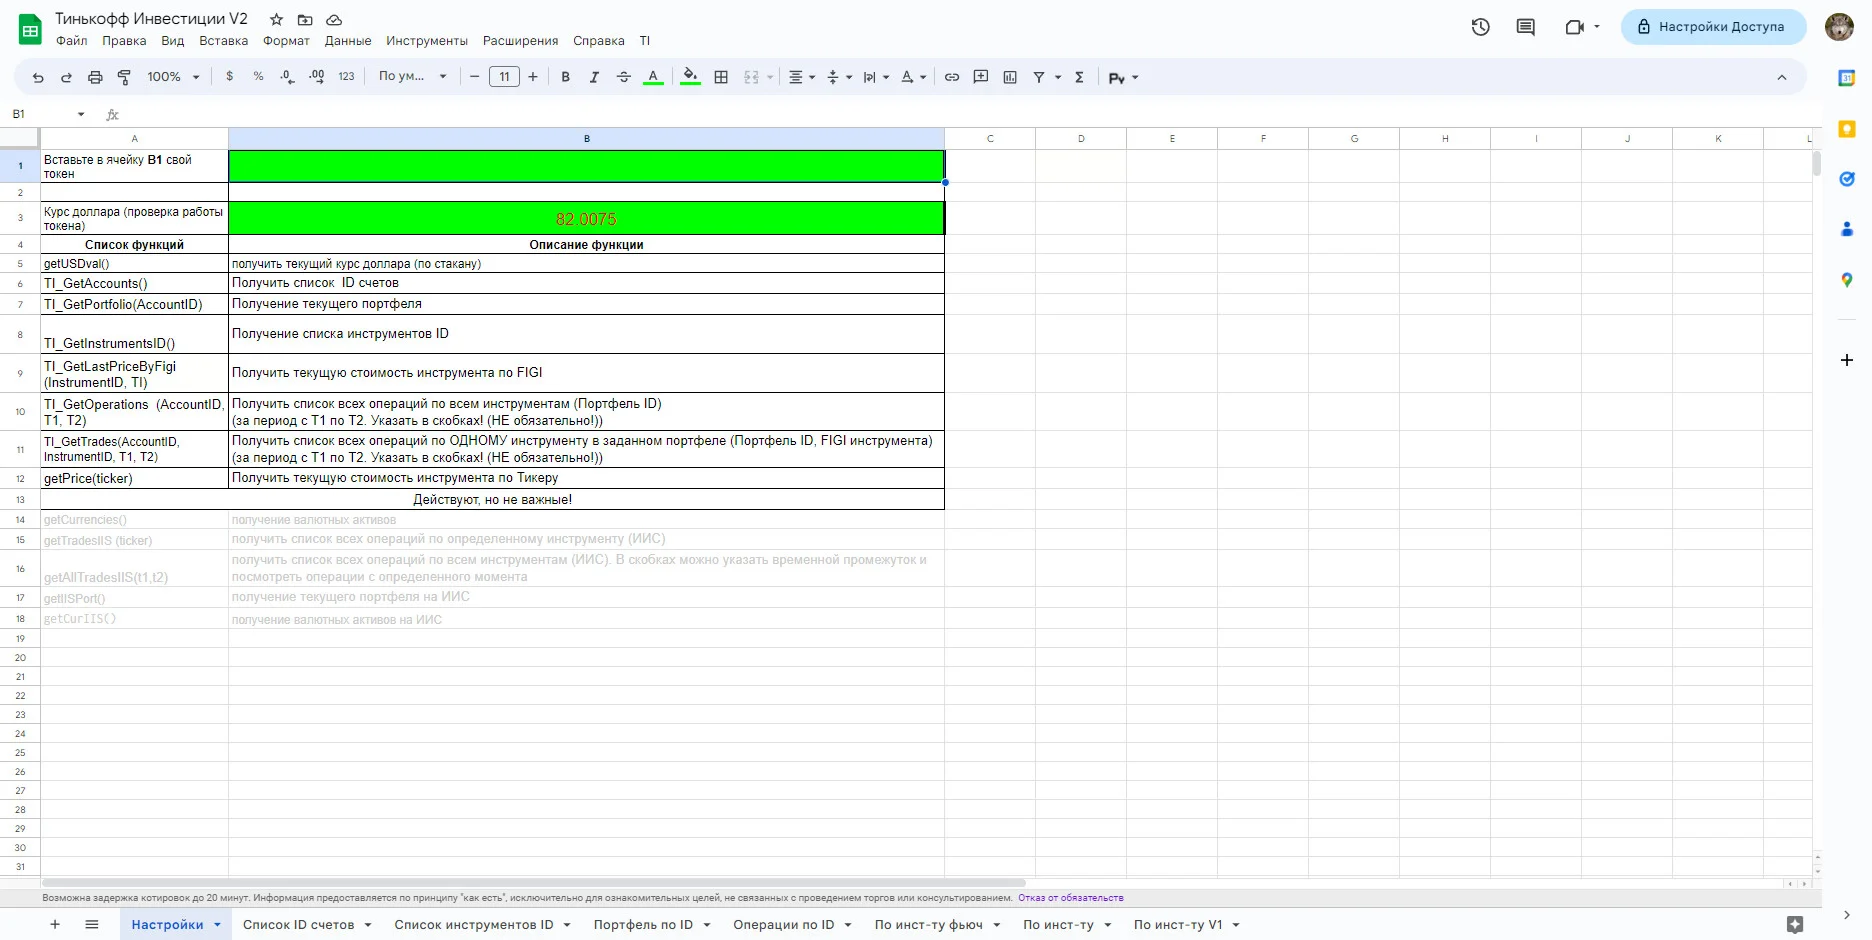The image size is (1872, 940).
Task: Click Настройки Доступа share button
Action: [x=1713, y=27]
